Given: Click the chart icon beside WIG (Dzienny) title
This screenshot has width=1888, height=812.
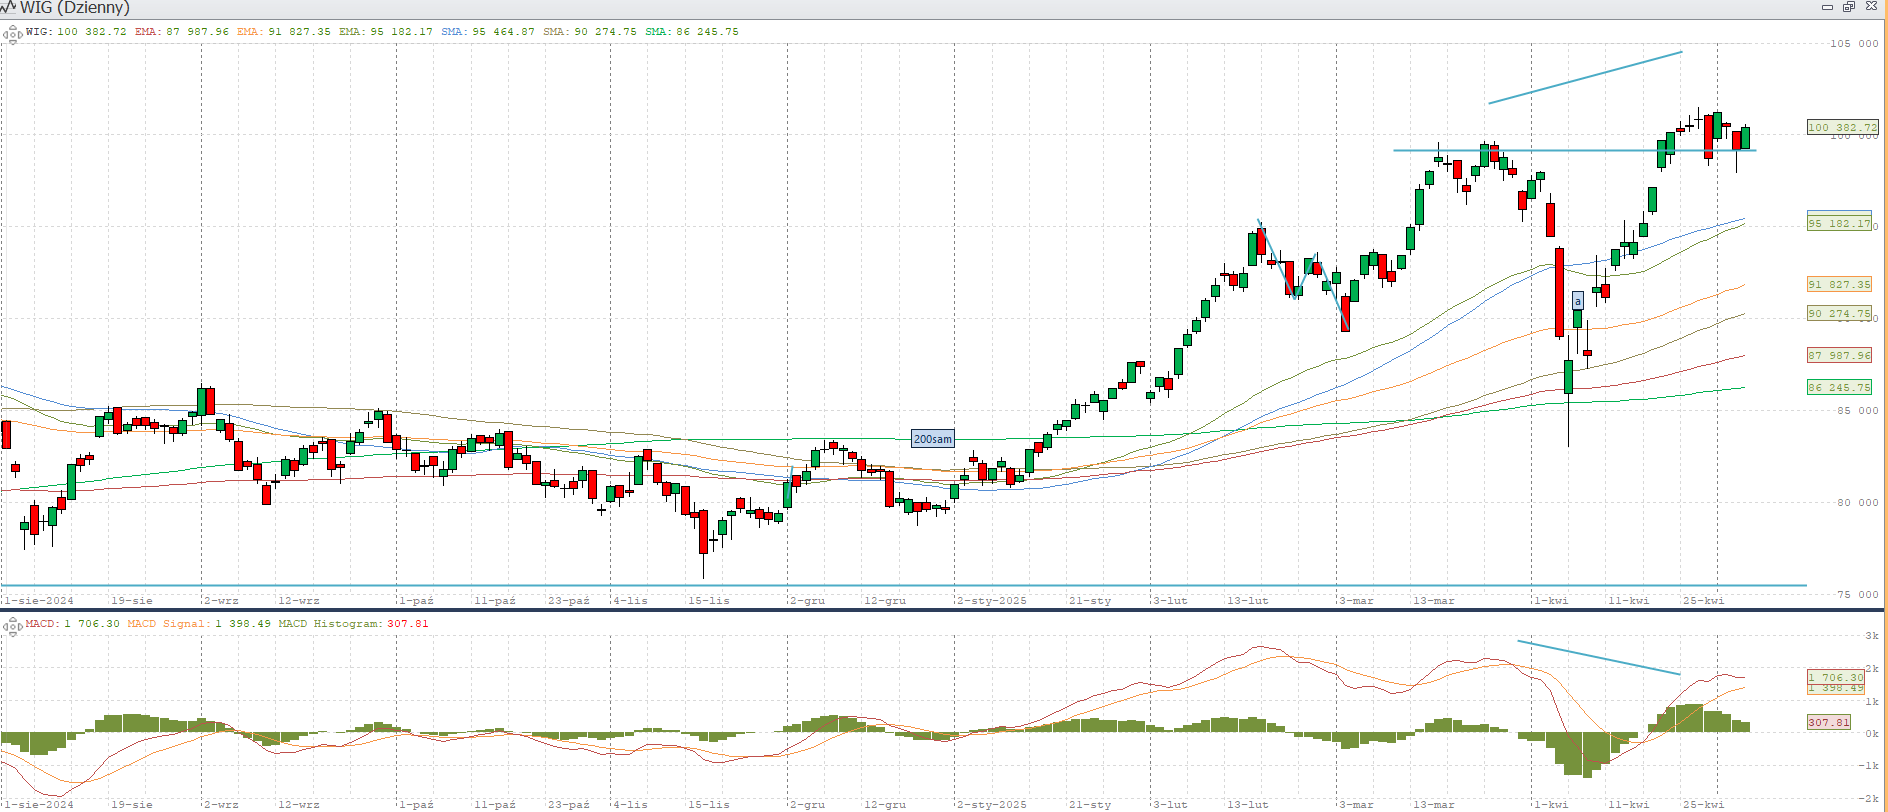Looking at the screenshot, I should 9,8.
